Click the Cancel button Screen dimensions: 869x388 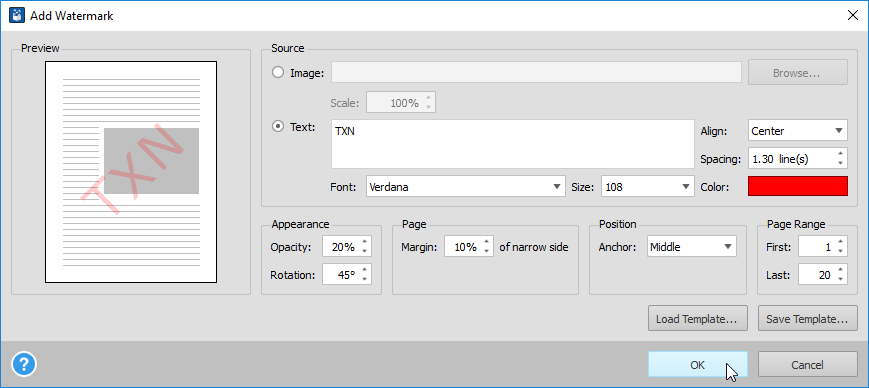pyautogui.click(x=807, y=365)
